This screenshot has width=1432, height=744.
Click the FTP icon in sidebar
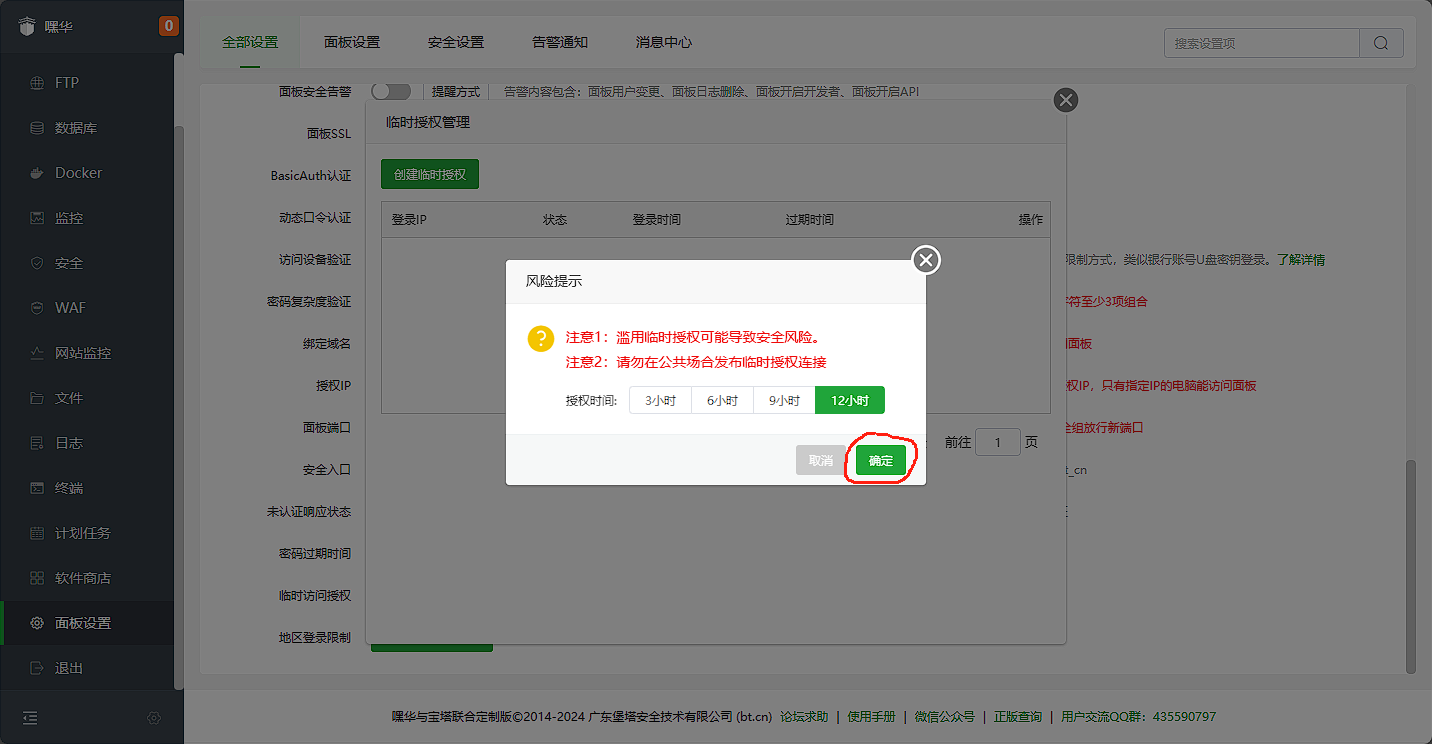[x=37, y=83]
